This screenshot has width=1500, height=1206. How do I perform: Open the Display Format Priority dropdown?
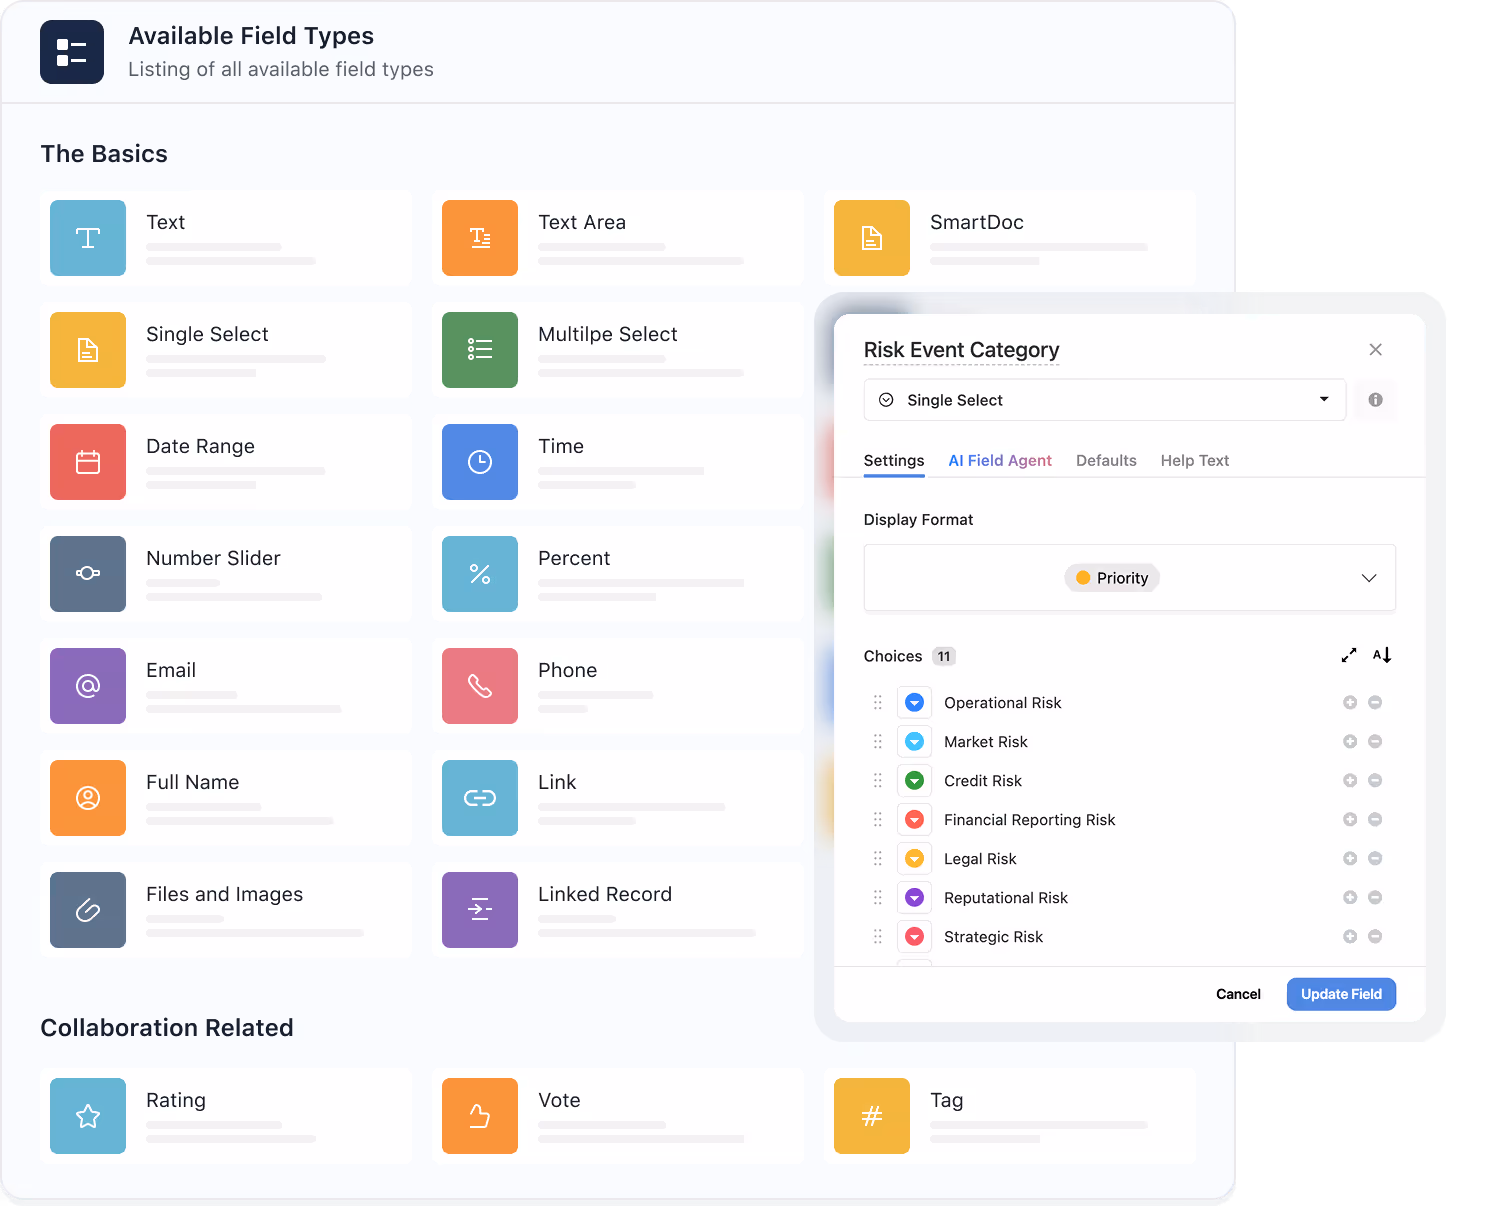1130,578
